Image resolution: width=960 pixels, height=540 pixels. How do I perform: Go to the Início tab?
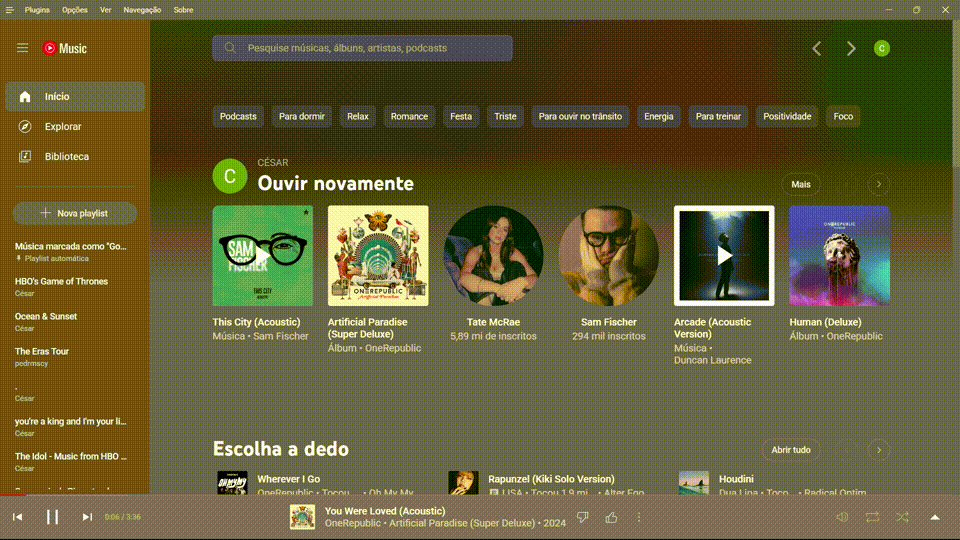[75, 97]
